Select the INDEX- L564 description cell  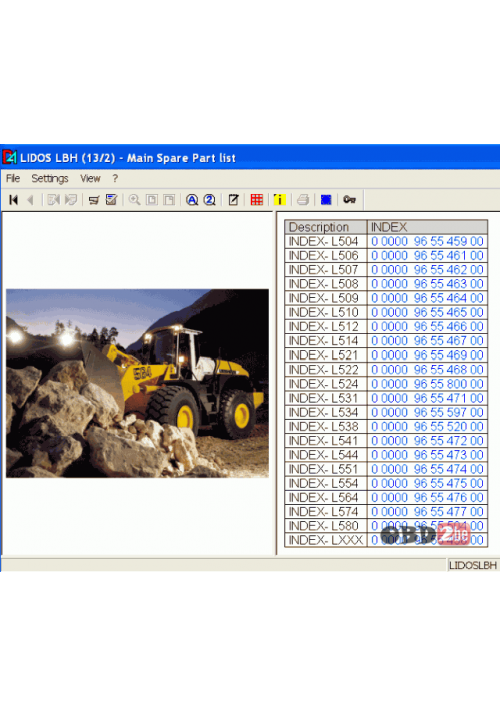point(326,497)
